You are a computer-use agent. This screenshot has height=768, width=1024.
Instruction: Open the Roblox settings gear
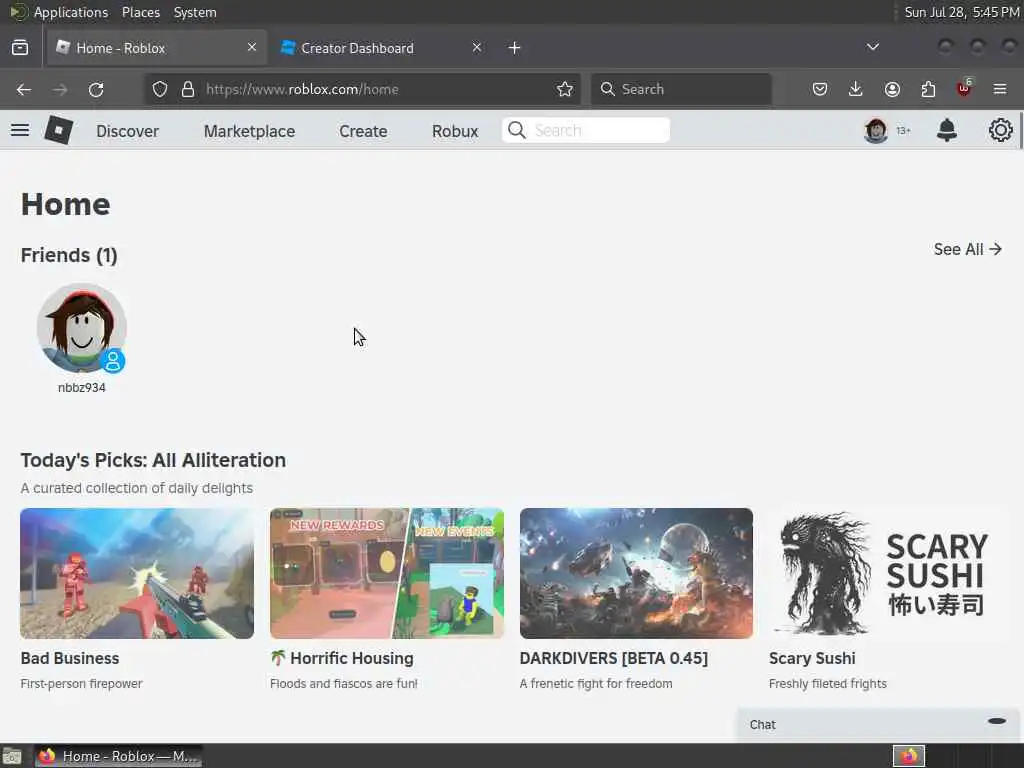coord(1000,131)
